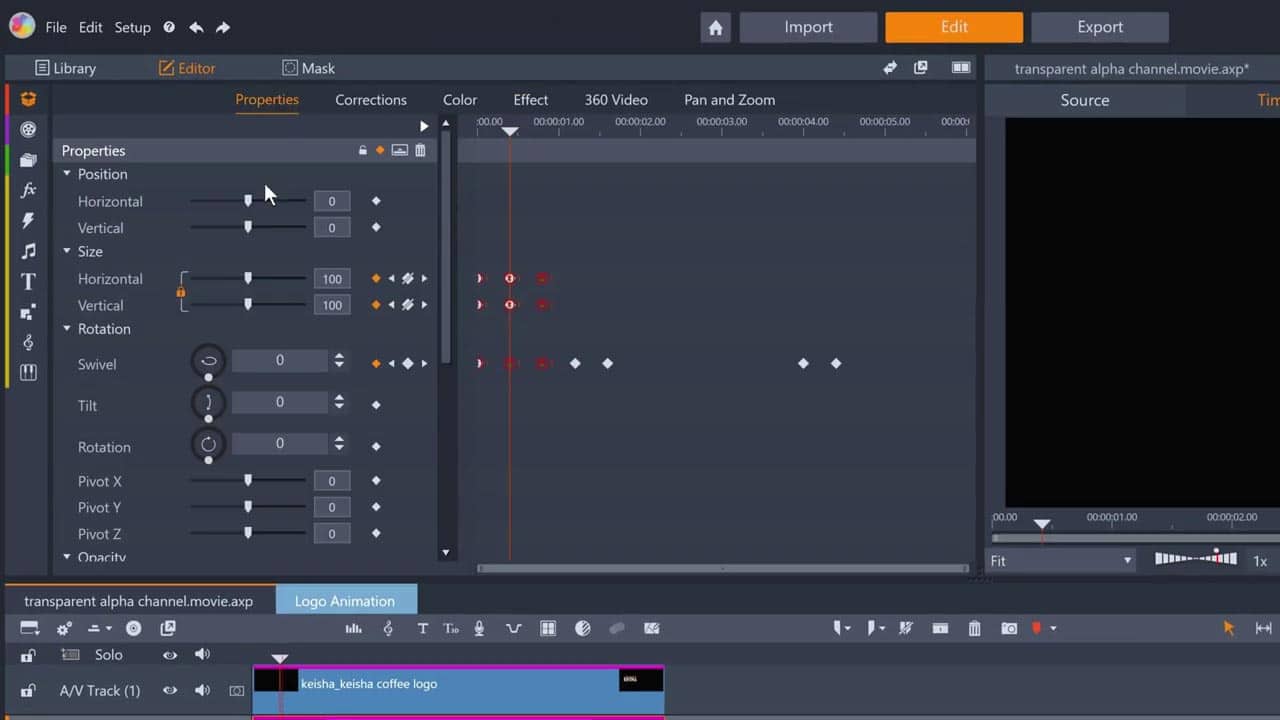Open the Titles category in sidebar
Screen dimensions: 1280x720
point(28,282)
